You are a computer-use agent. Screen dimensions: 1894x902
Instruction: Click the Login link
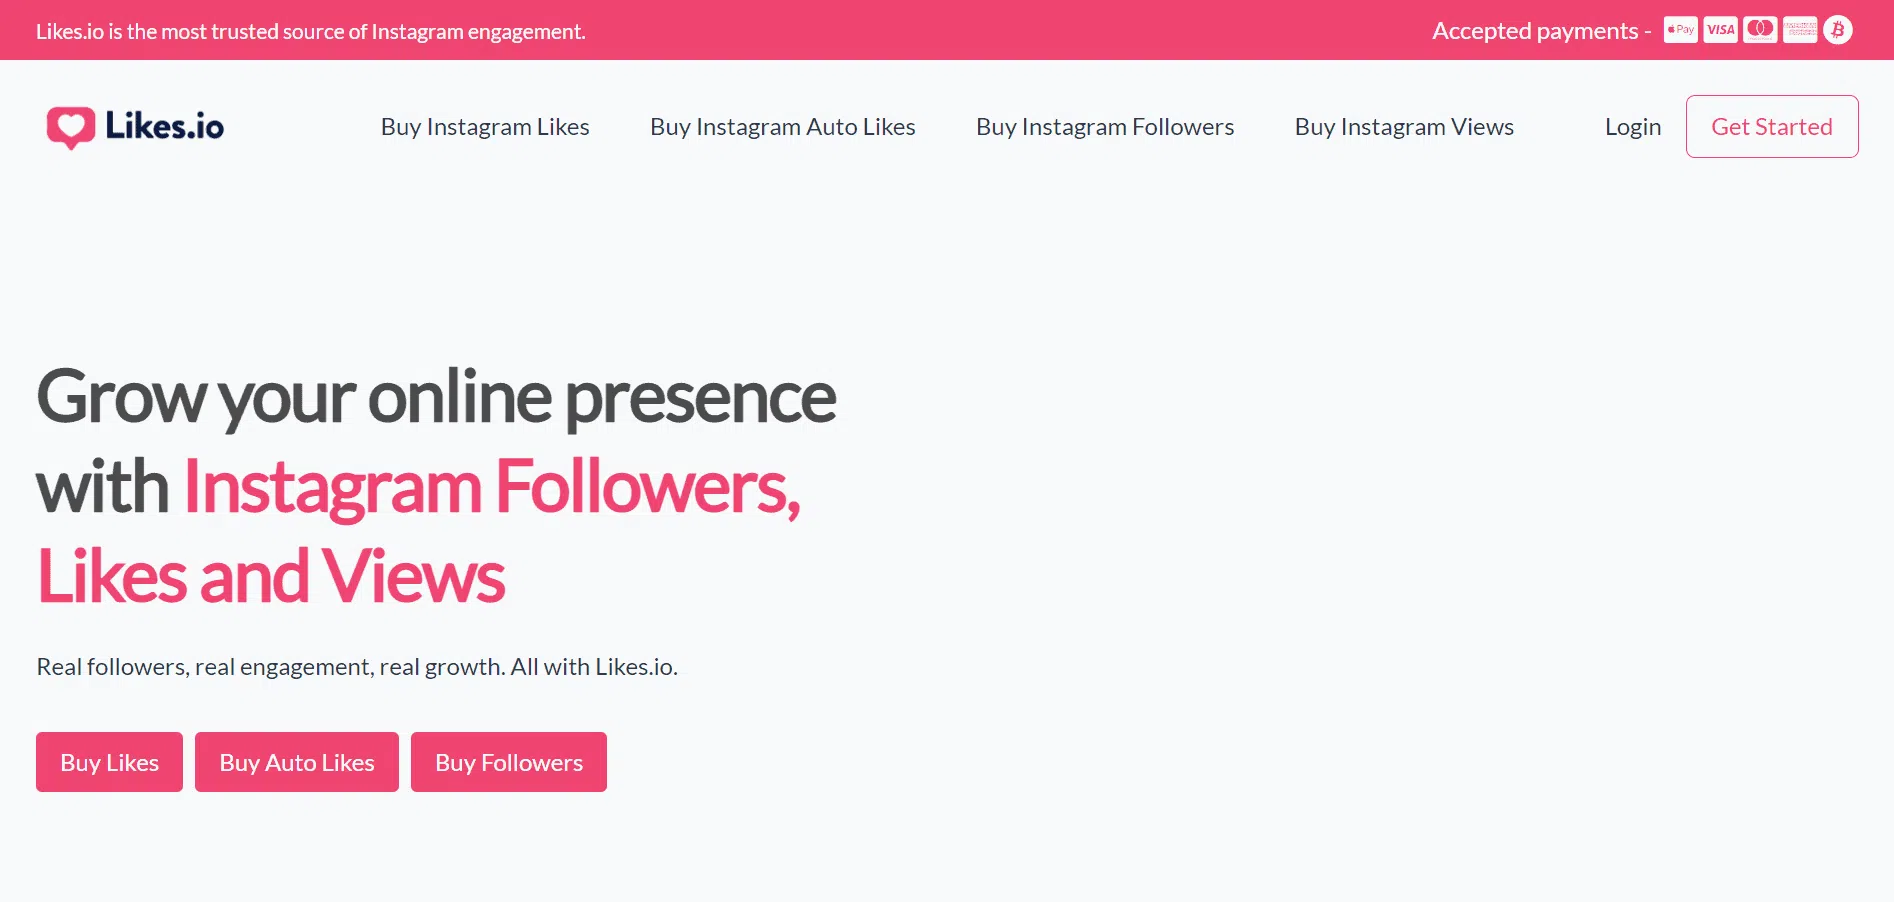[1632, 127]
